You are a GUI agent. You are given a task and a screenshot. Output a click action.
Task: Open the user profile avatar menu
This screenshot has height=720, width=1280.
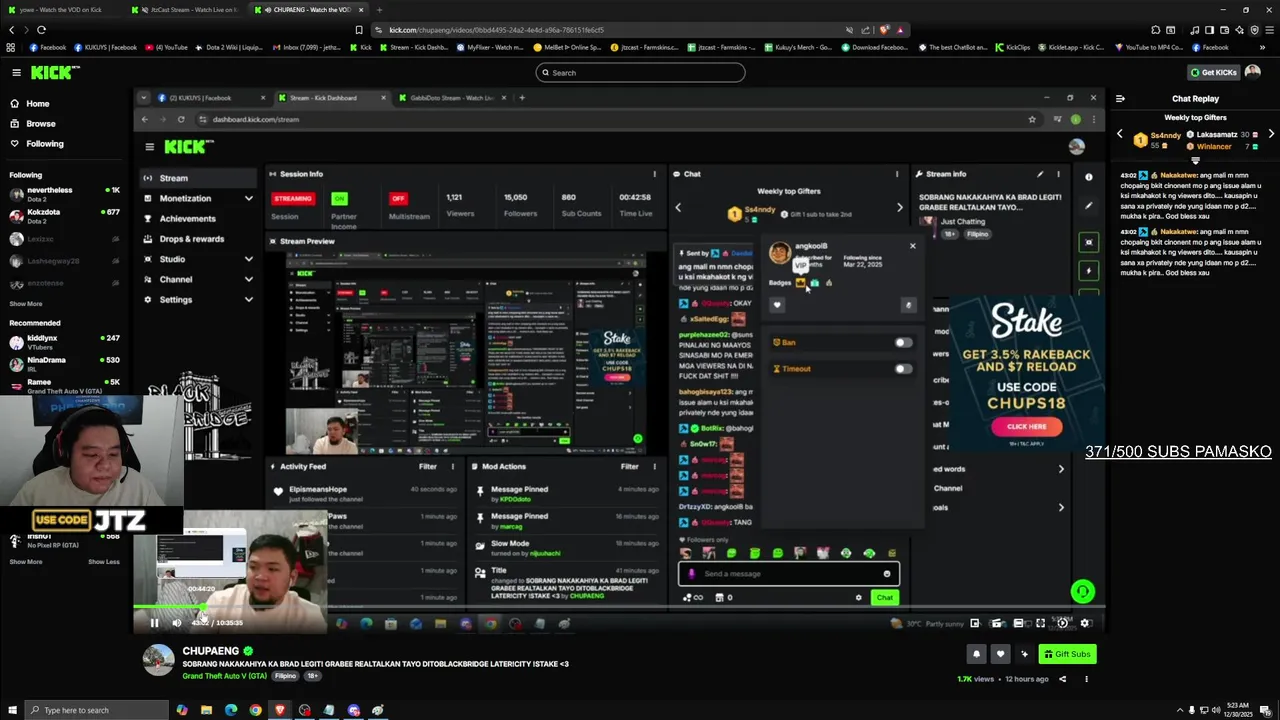tap(1253, 72)
